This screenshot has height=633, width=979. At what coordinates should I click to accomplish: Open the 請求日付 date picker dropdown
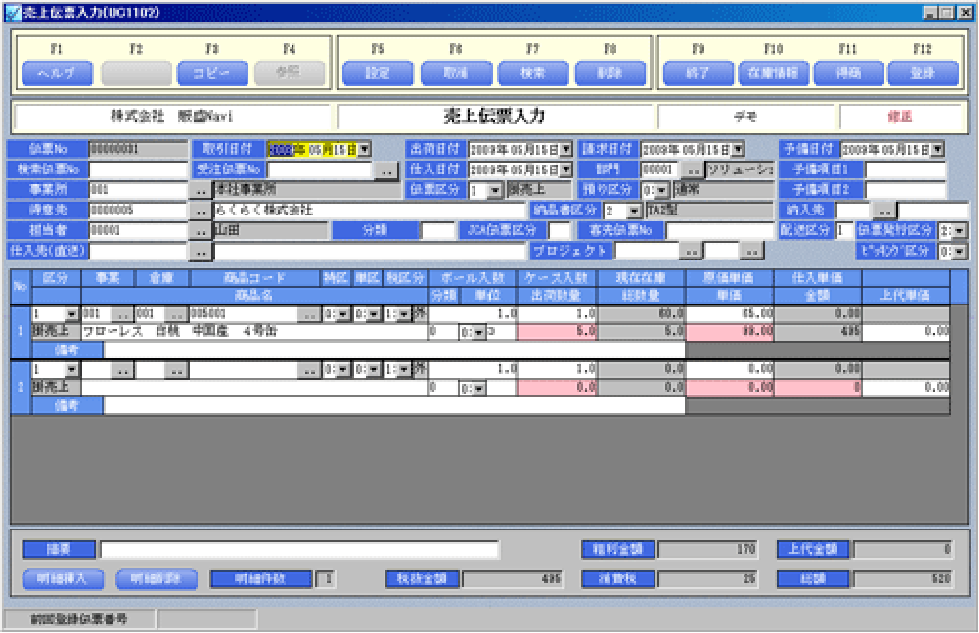coord(737,149)
